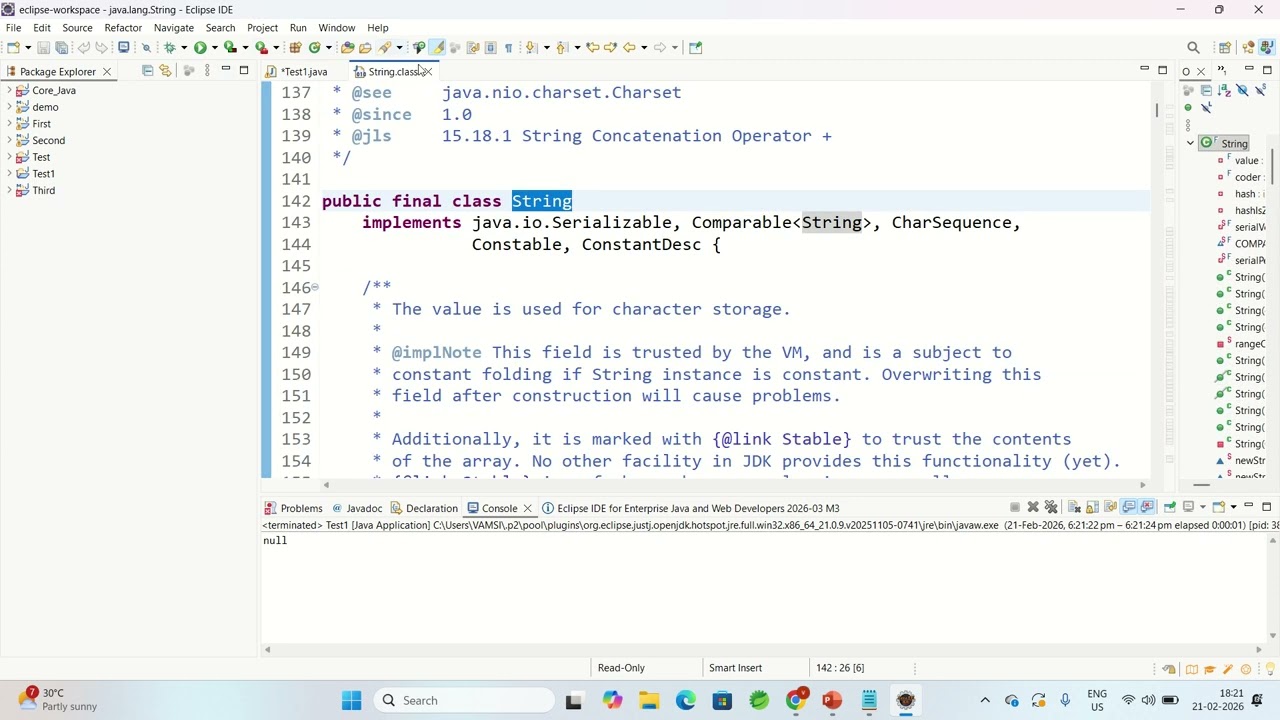The height and width of the screenshot is (720, 1280).
Task: Open the Open Console dropdown arrow
Action: point(1234,507)
